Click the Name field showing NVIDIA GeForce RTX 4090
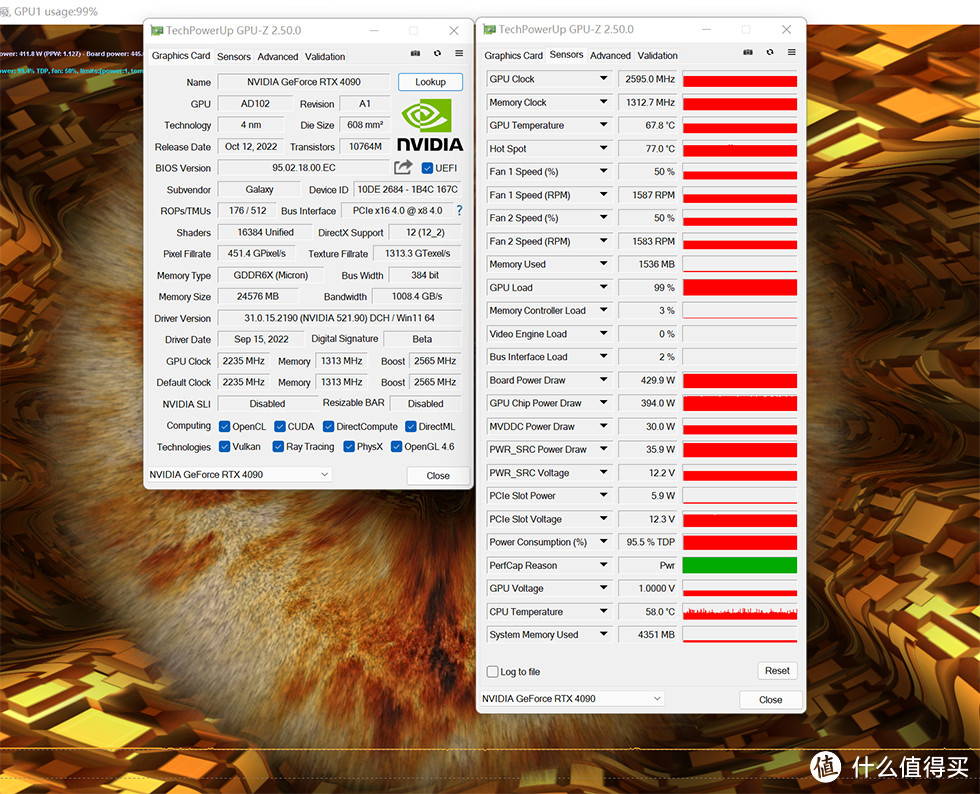This screenshot has width=980, height=794. coord(303,82)
